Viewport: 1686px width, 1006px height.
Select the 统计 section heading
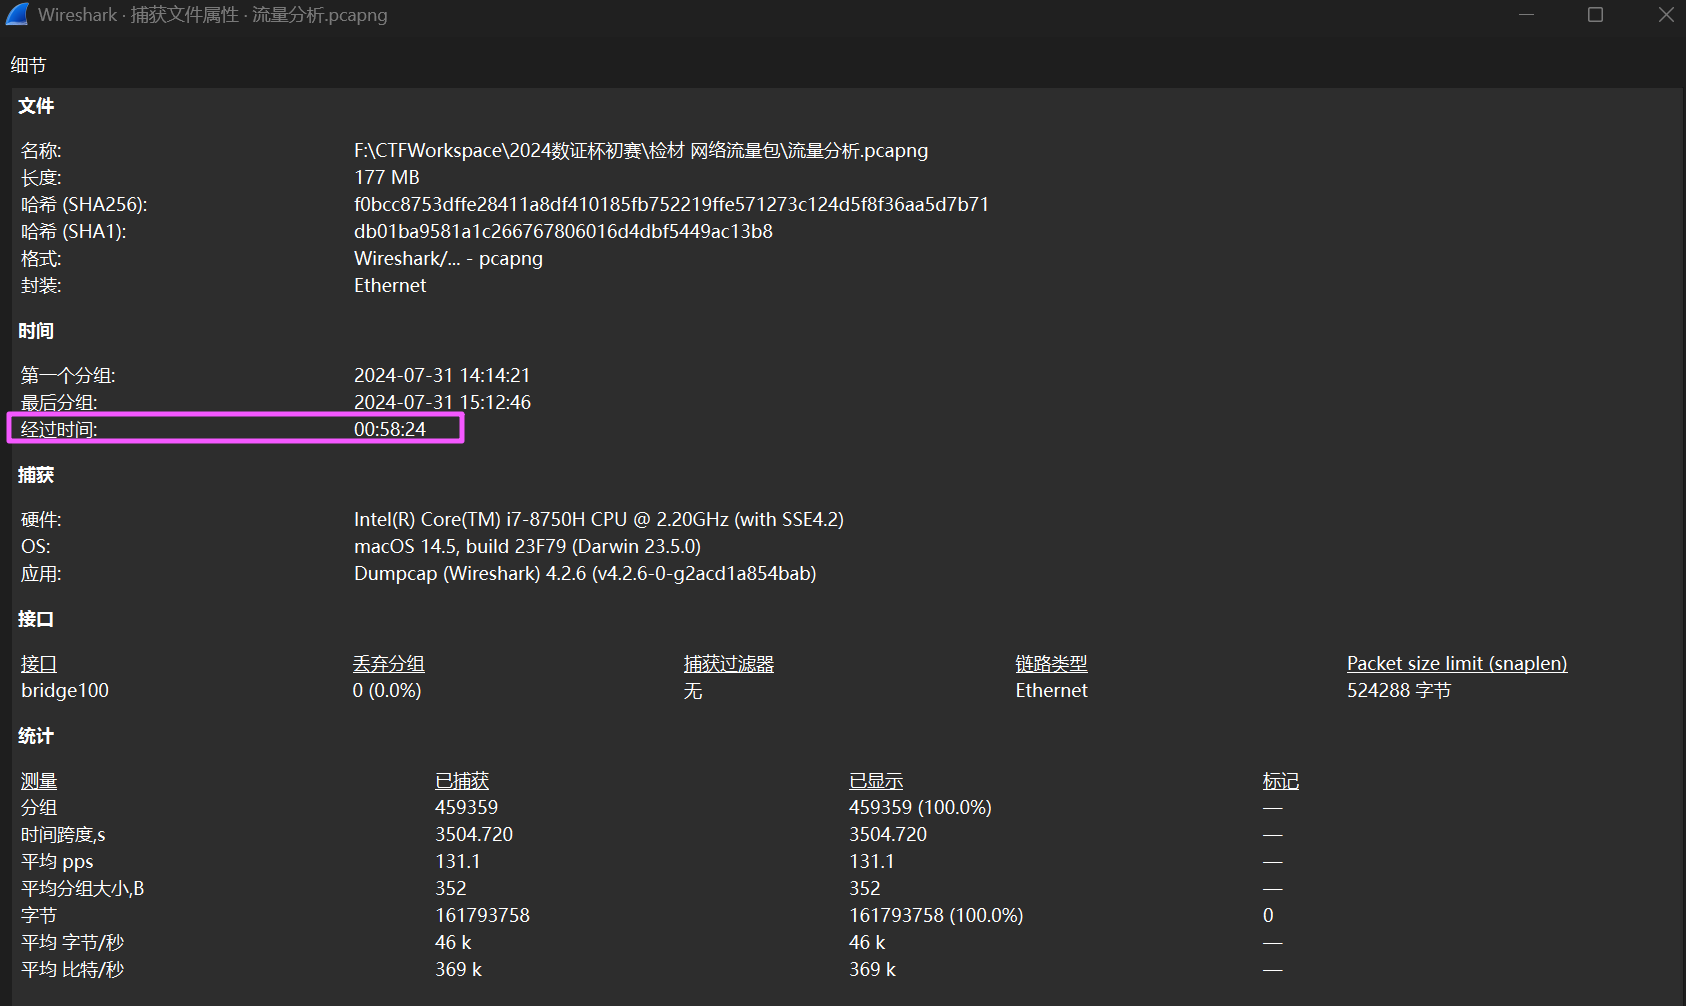(36, 736)
